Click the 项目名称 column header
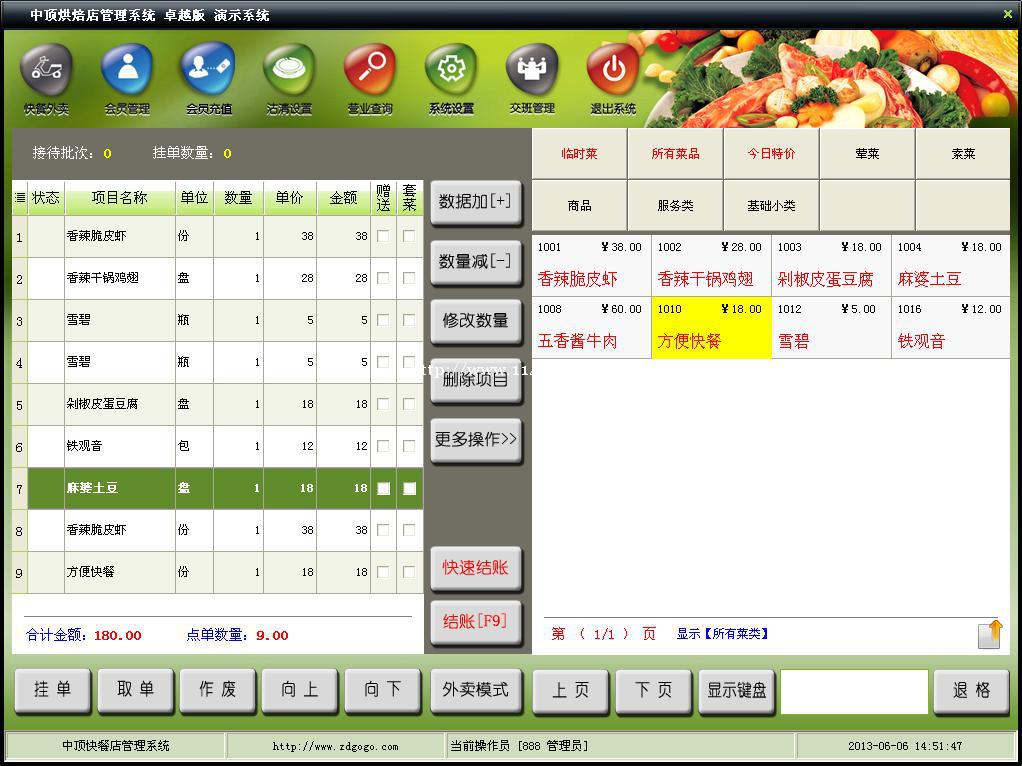Viewport: 1022px width, 766px height. (x=120, y=198)
